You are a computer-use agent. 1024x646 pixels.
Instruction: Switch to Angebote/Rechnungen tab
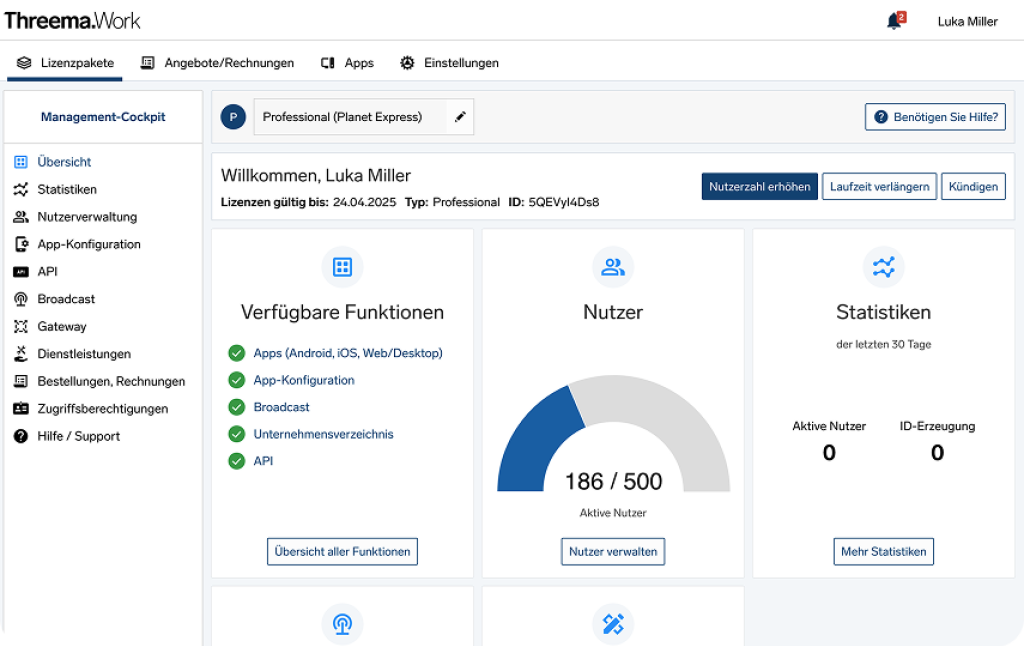(x=217, y=63)
